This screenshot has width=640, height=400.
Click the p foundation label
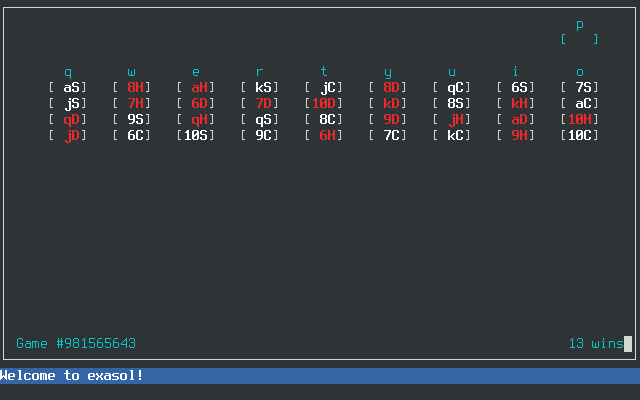coord(580,25)
